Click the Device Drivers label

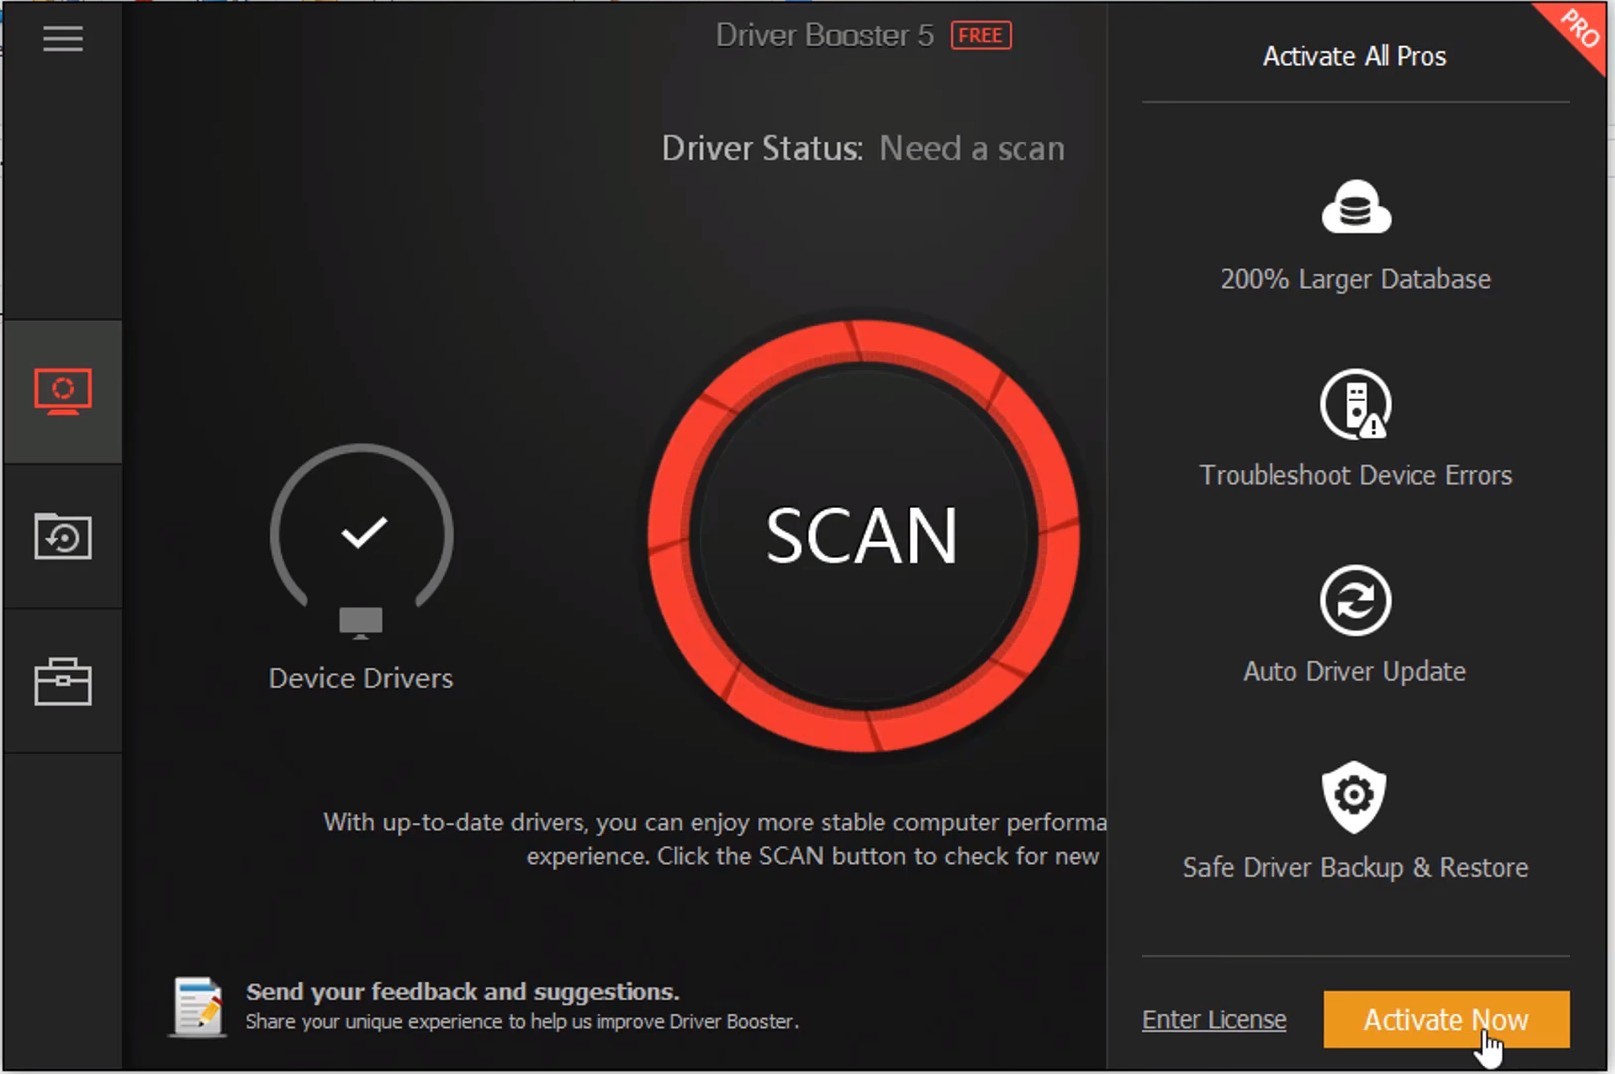tap(361, 678)
